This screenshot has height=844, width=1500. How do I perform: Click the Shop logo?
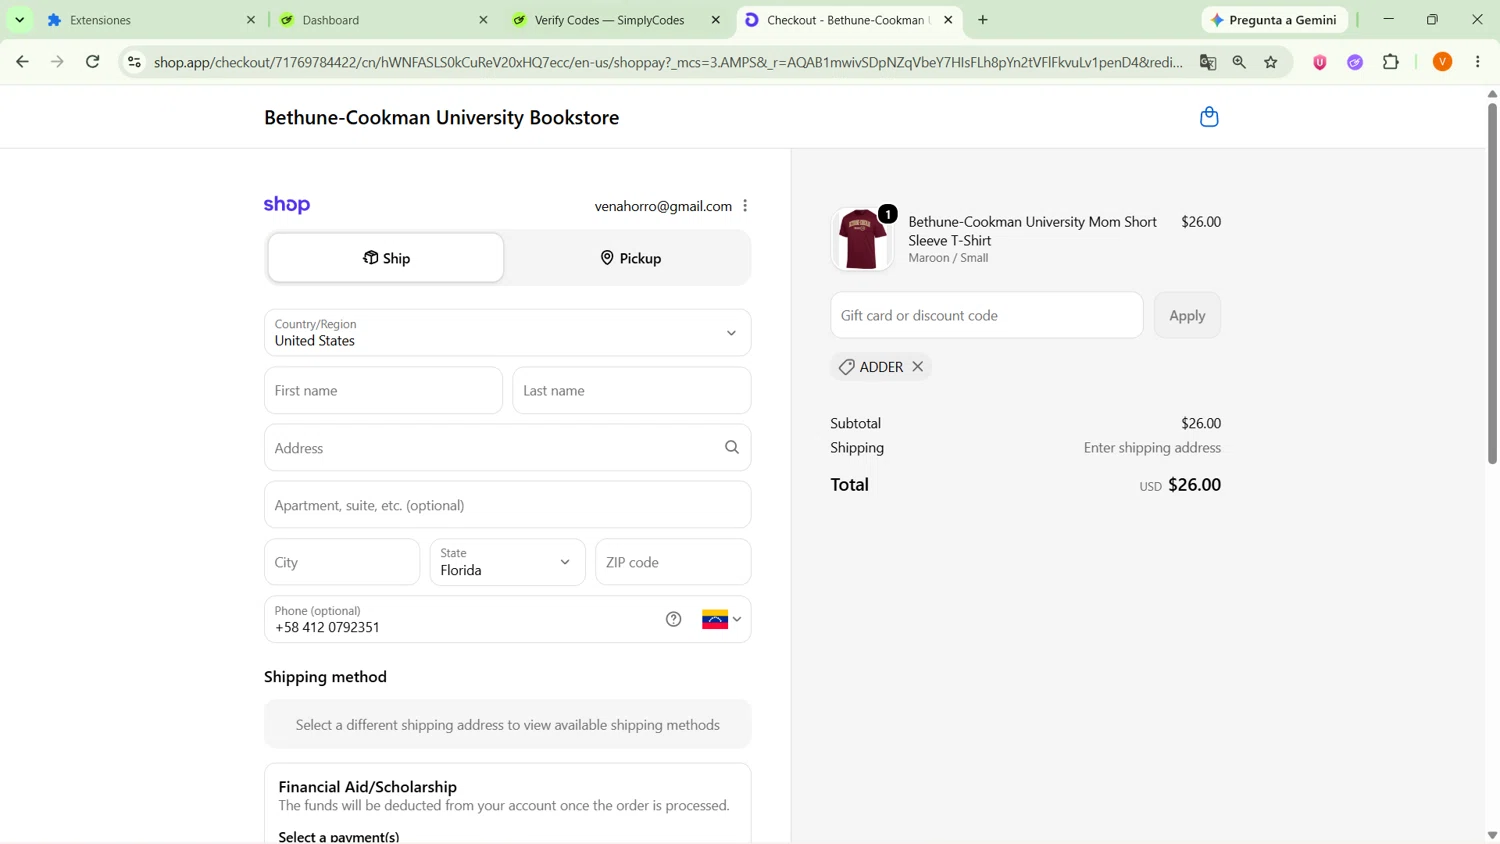coord(287,205)
